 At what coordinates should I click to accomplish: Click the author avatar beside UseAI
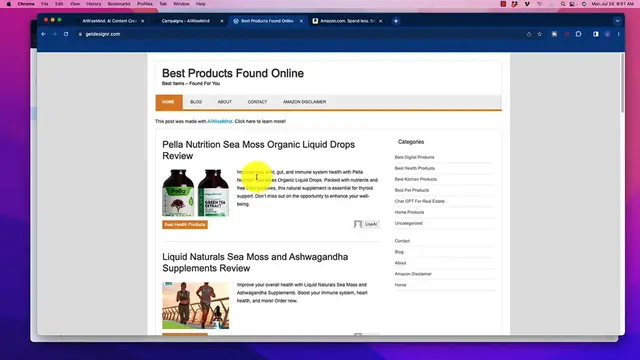click(358, 224)
